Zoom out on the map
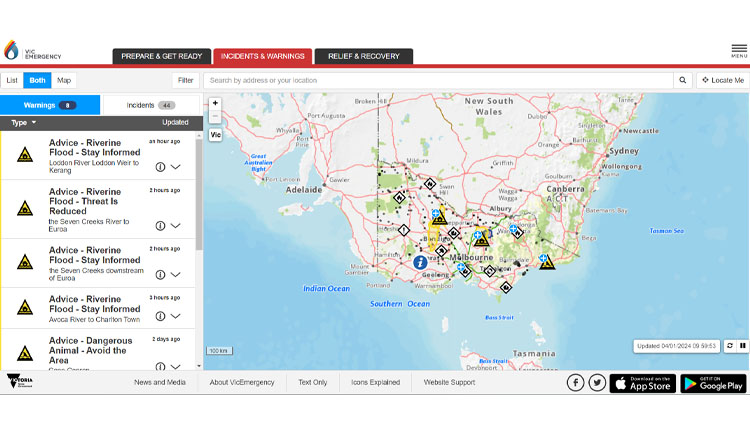The image size is (750, 430). 215,116
